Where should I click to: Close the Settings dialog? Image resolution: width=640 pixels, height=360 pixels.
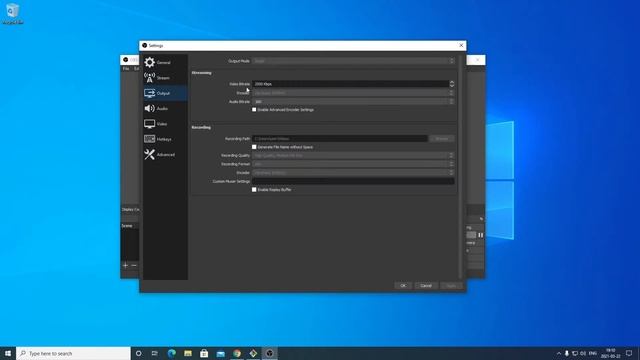[461, 45]
